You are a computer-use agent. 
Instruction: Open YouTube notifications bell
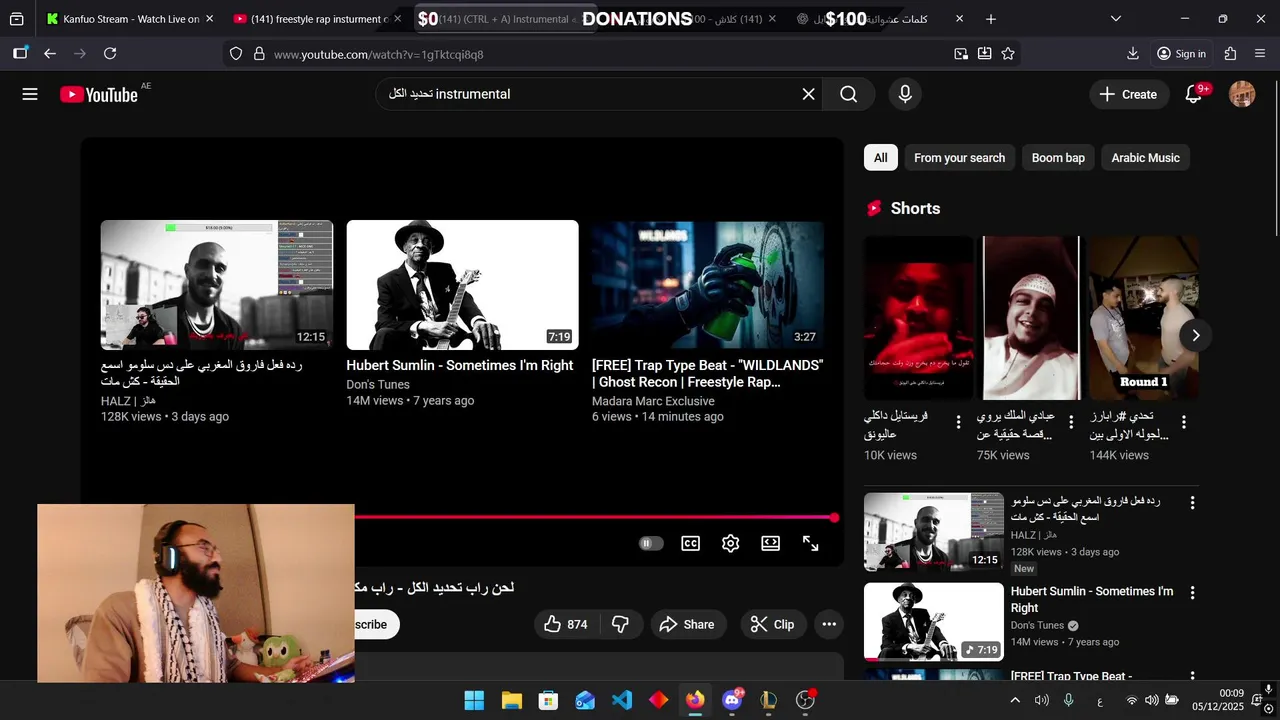[1193, 94]
